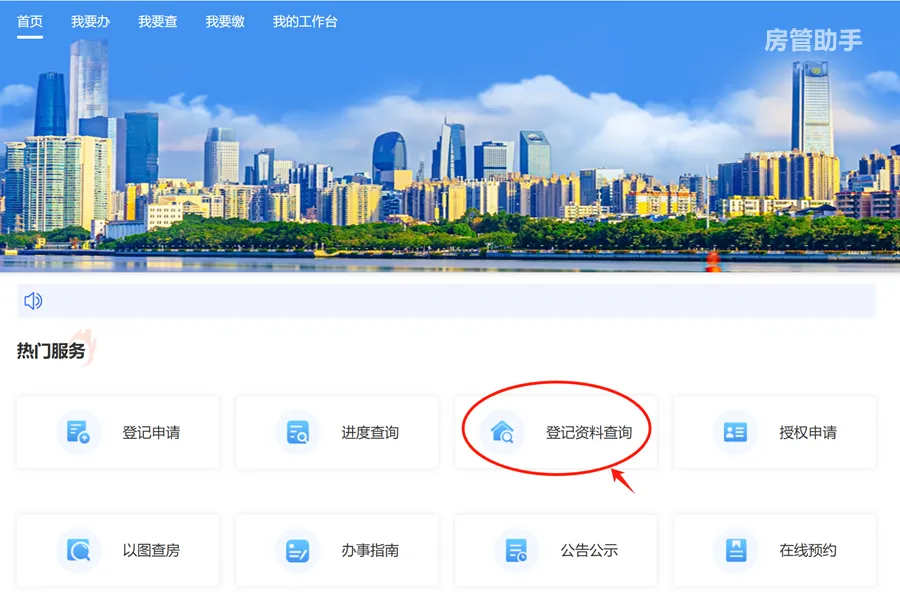Viewport: 900px width, 600px height.
Task: Click the speaker announcement icon
Action: tap(31, 300)
